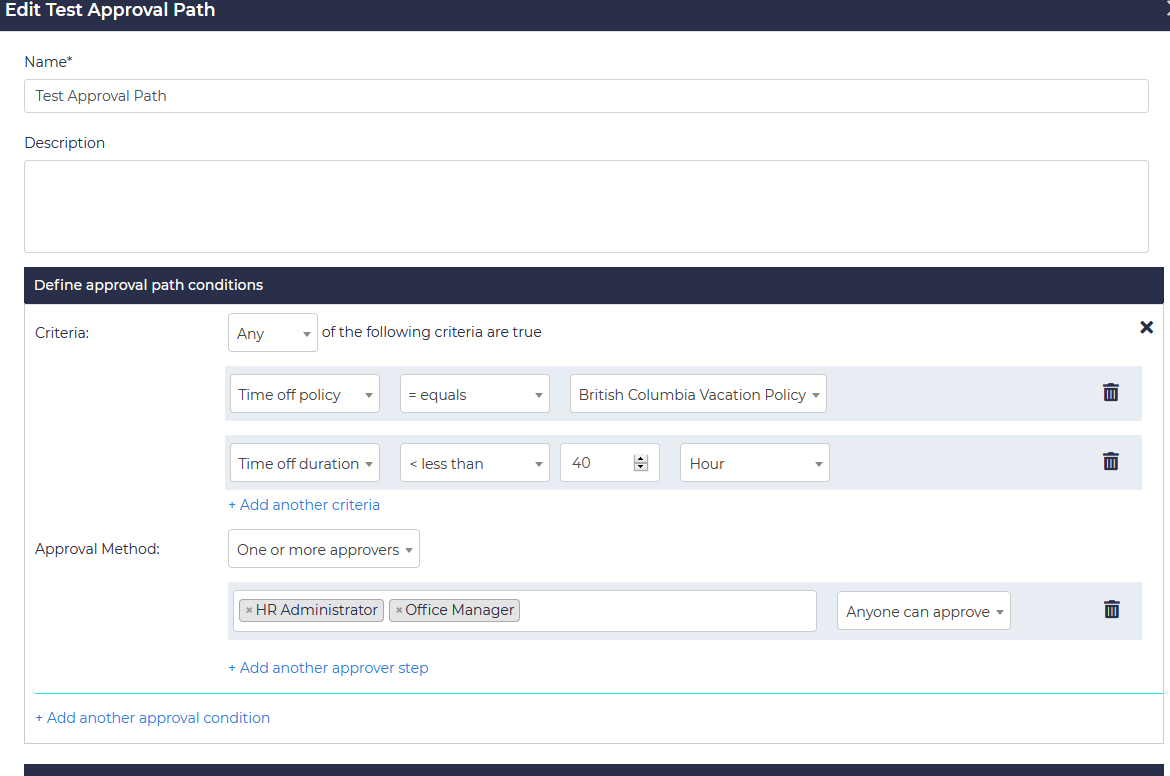Open the British Columbia Vacation Policy selector
The image size is (1170, 776).
click(697, 393)
